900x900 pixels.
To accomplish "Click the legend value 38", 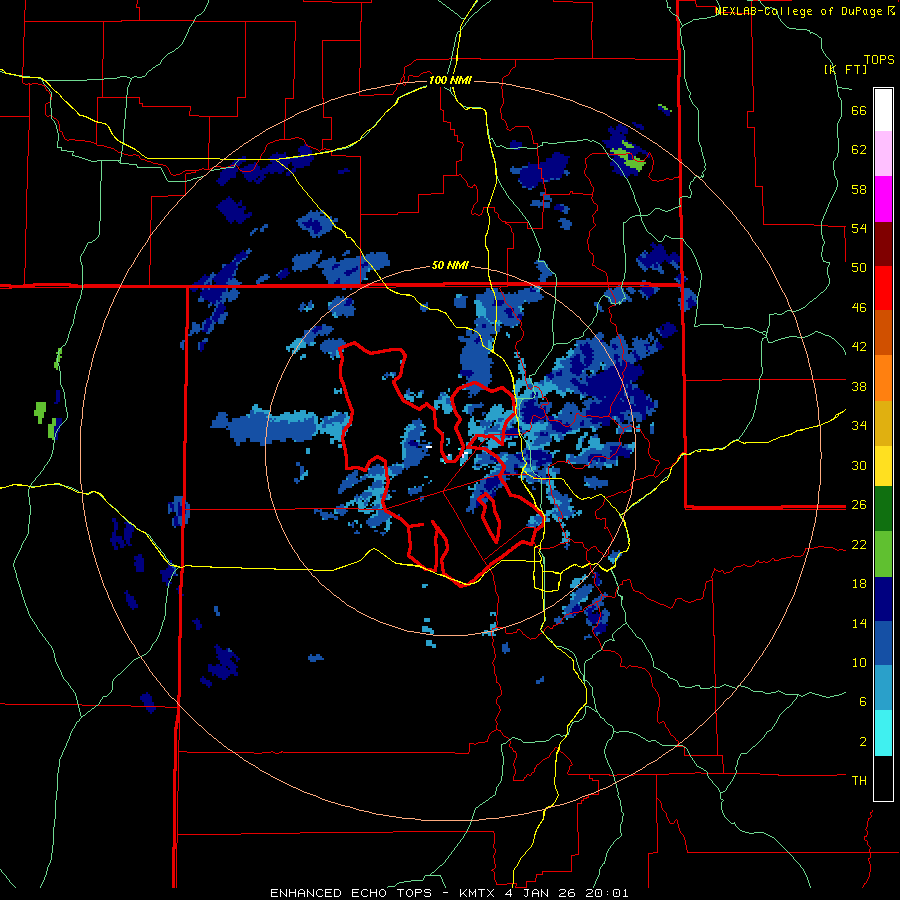I will [859, 386].
